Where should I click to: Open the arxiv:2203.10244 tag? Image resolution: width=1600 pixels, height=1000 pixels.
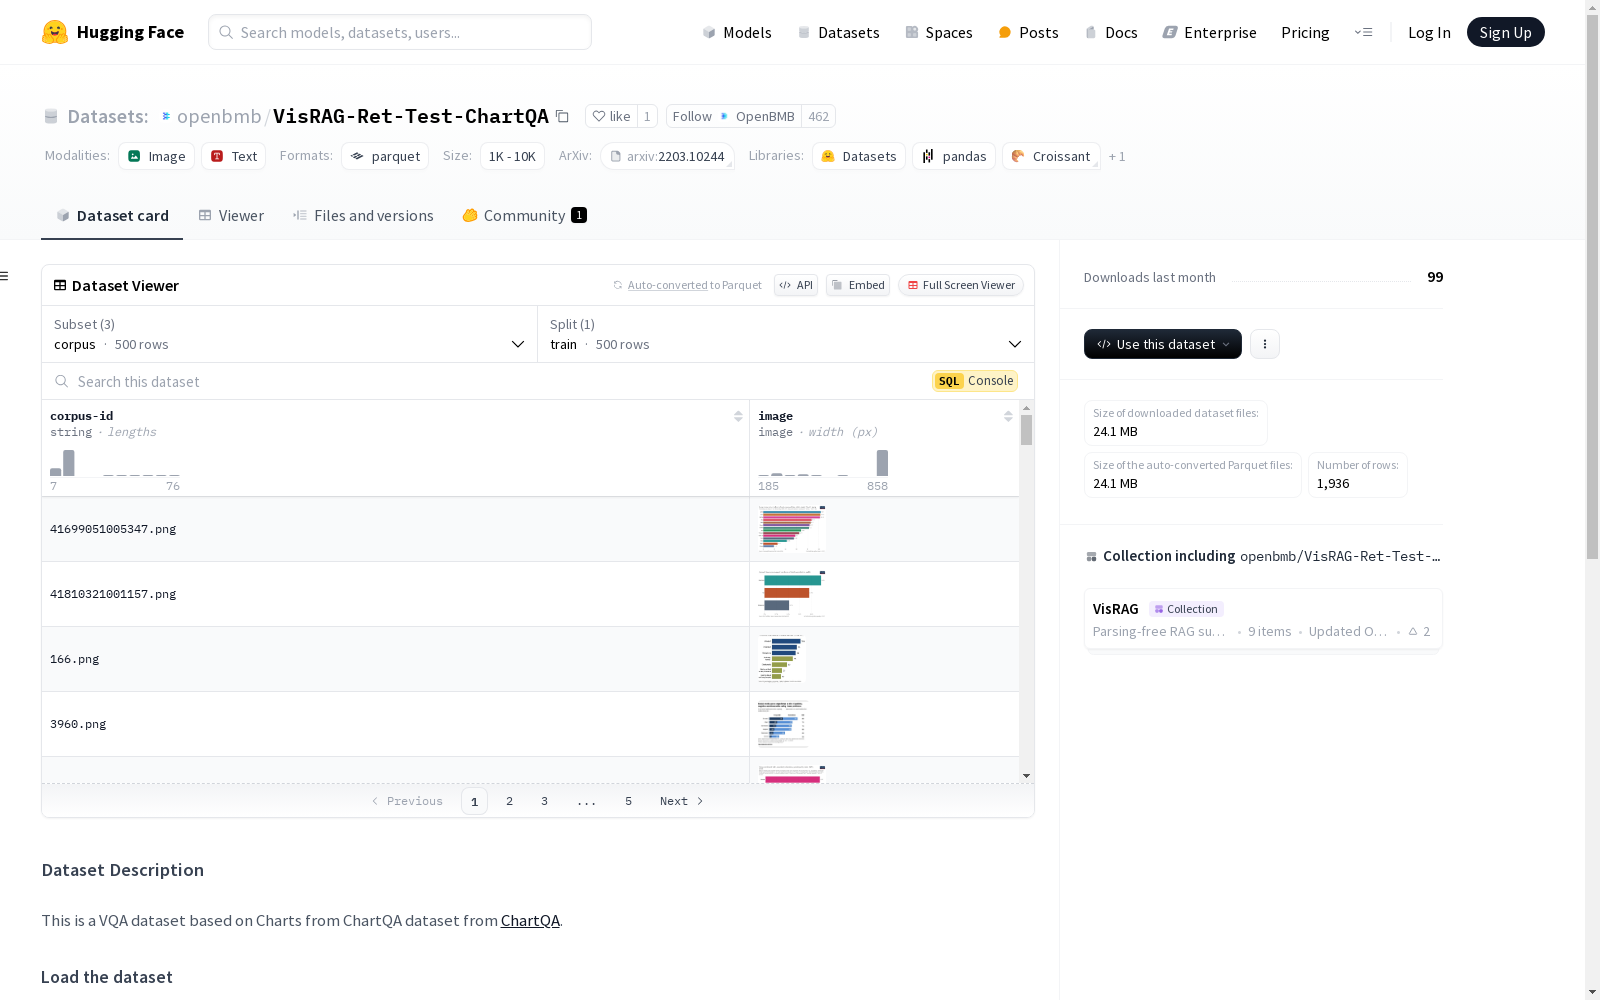click(x=668, y=156)
